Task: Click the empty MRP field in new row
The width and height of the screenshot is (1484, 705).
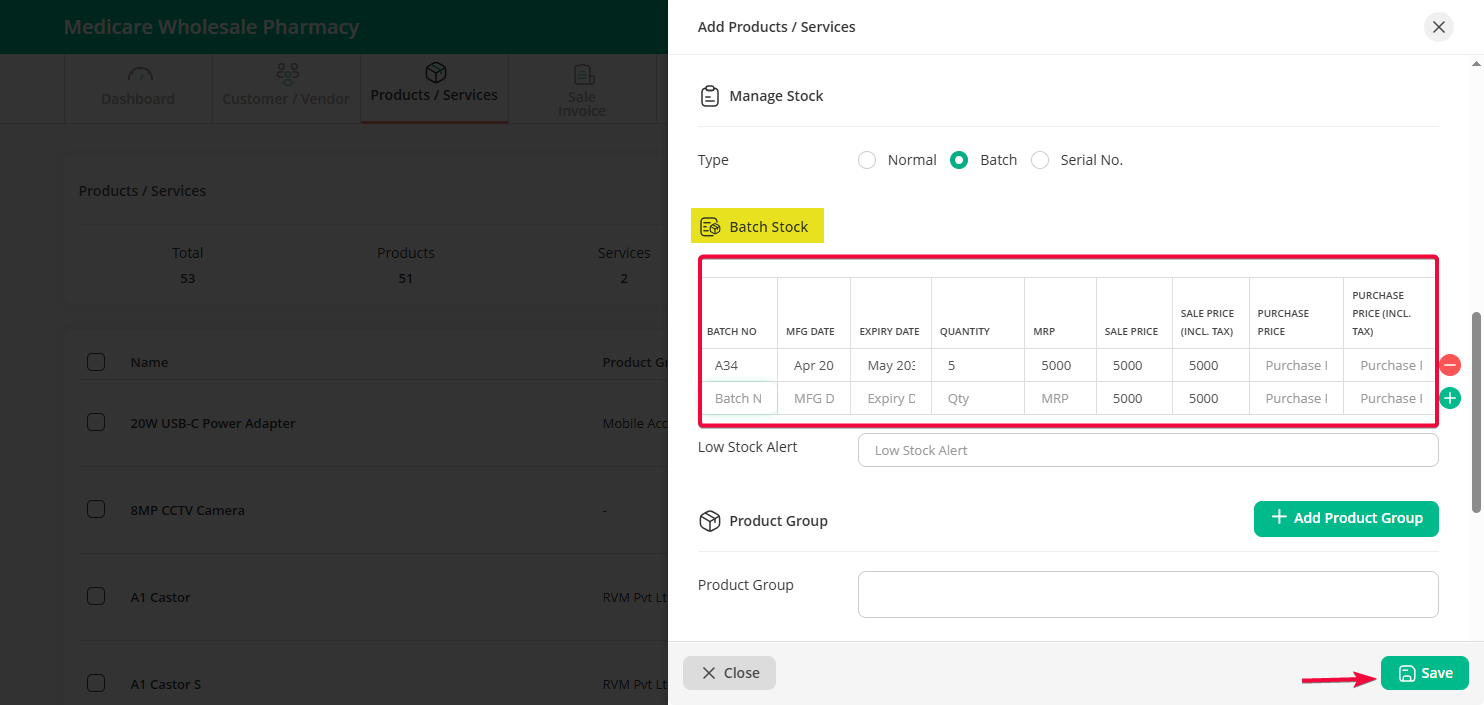Action: point(1060,398)
